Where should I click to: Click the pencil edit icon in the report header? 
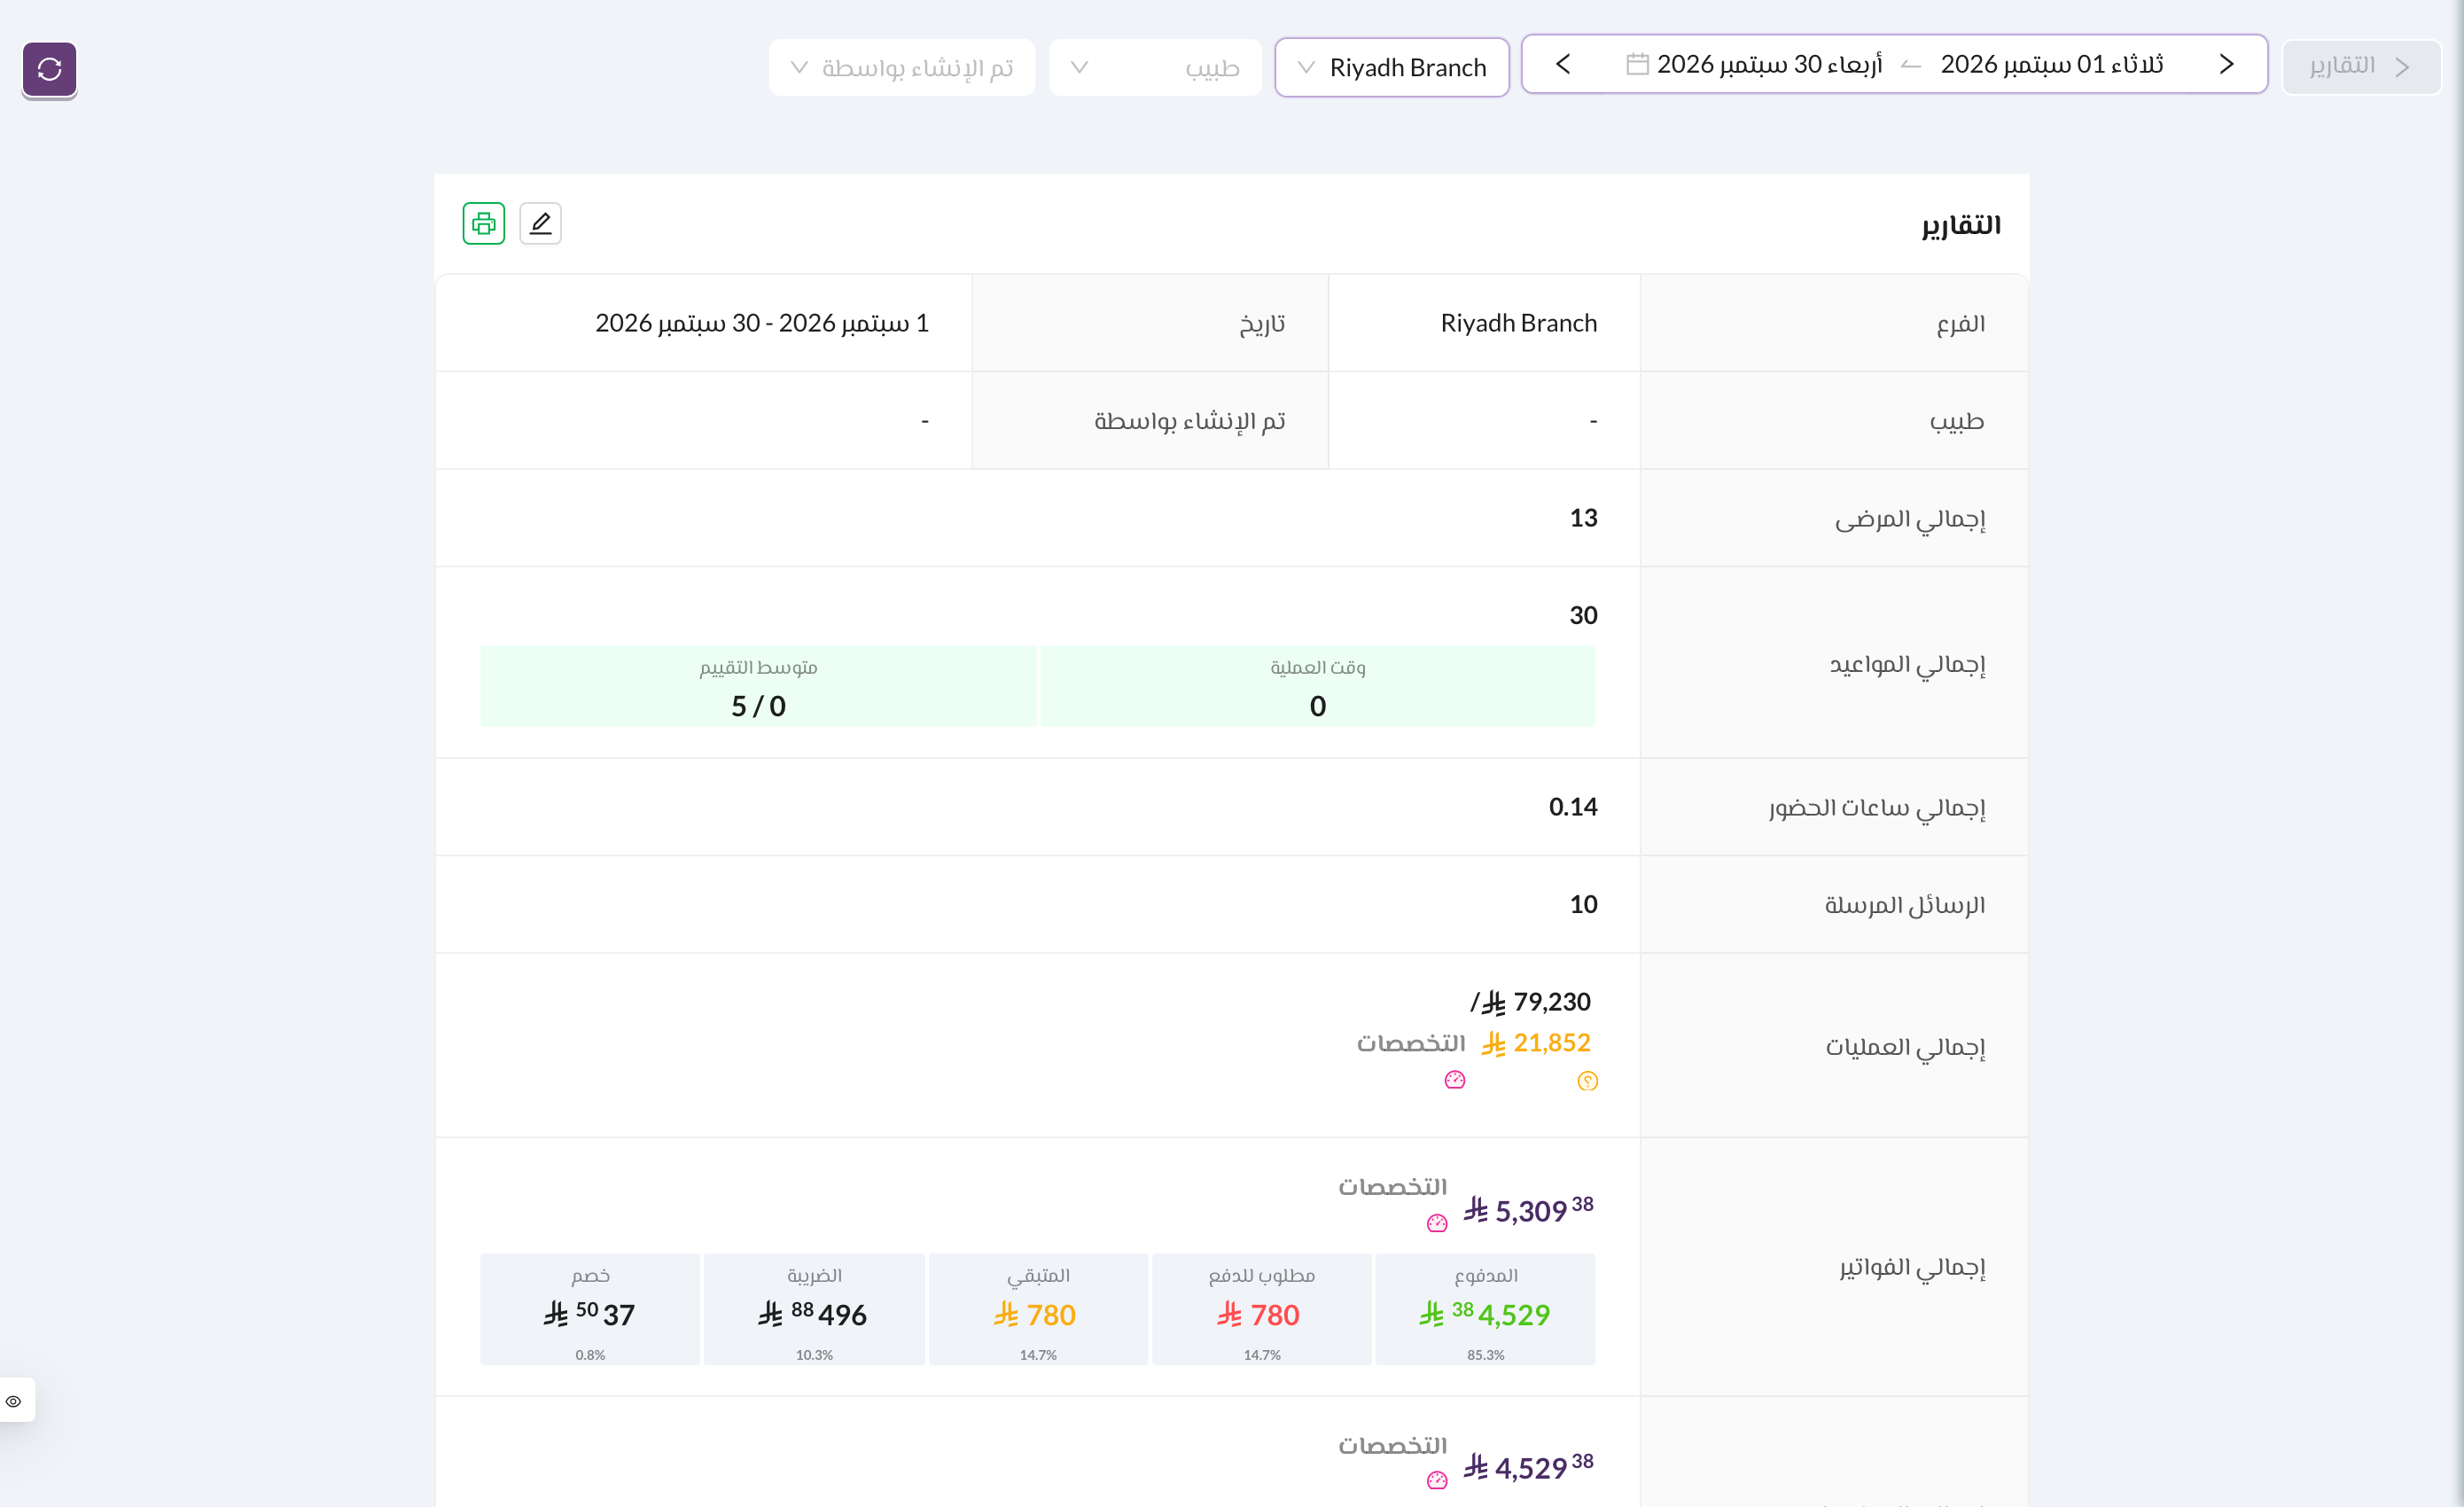pos(541,223)
